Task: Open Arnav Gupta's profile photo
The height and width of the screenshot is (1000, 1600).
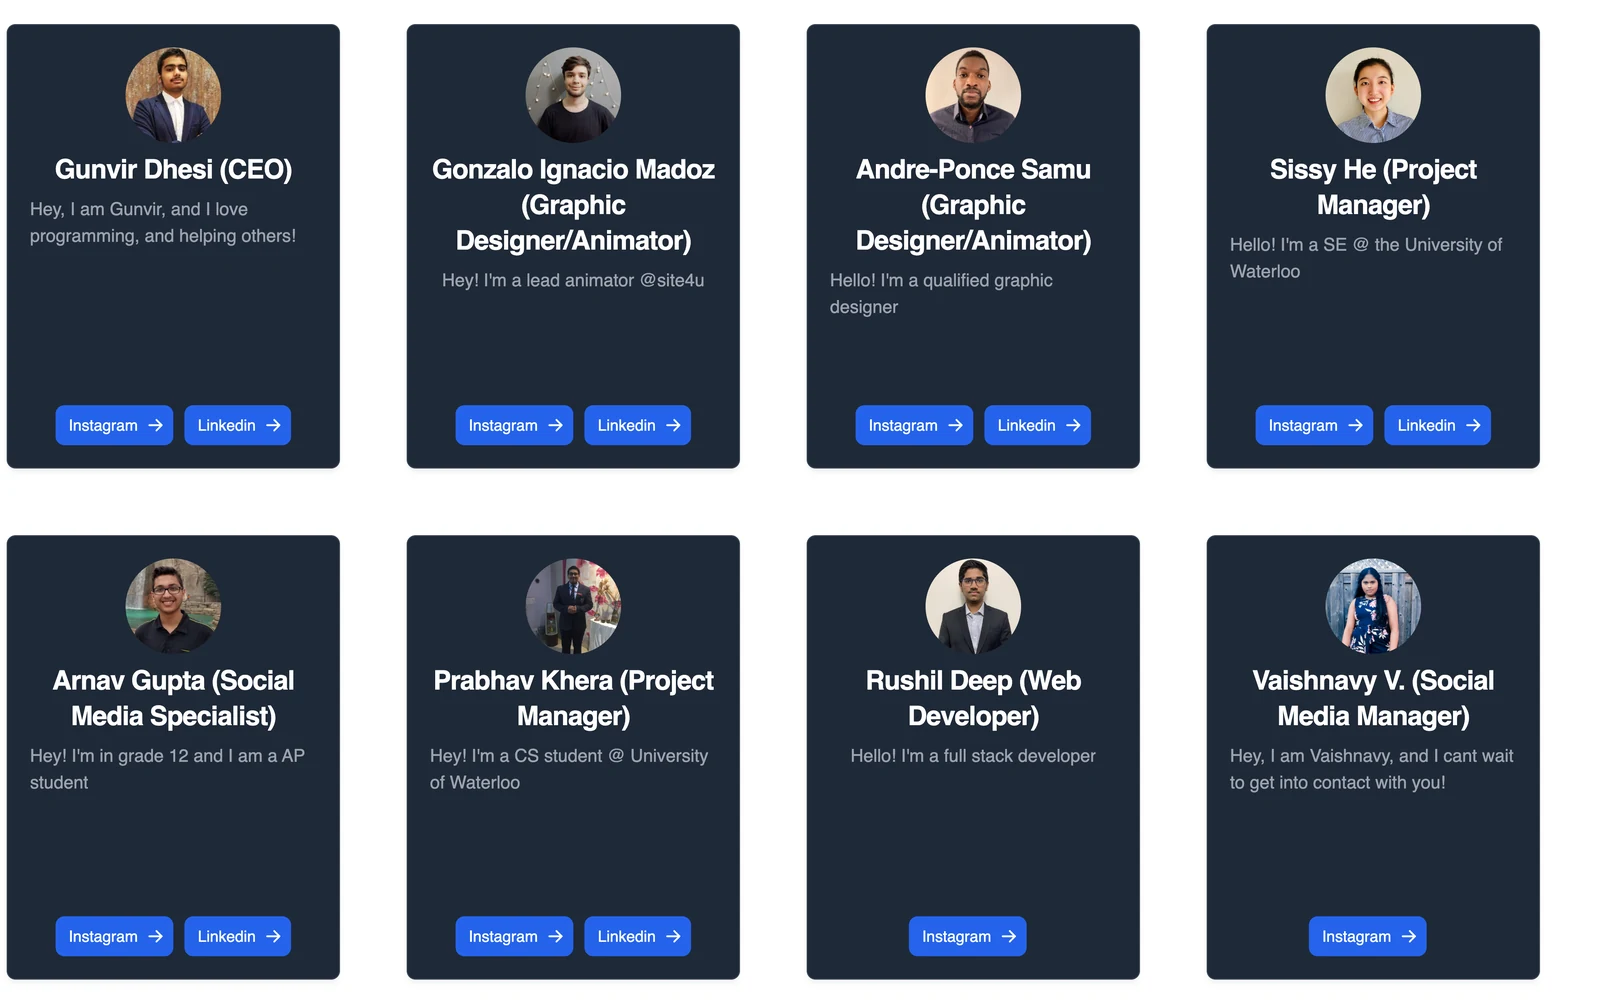Action: [173, 606]
